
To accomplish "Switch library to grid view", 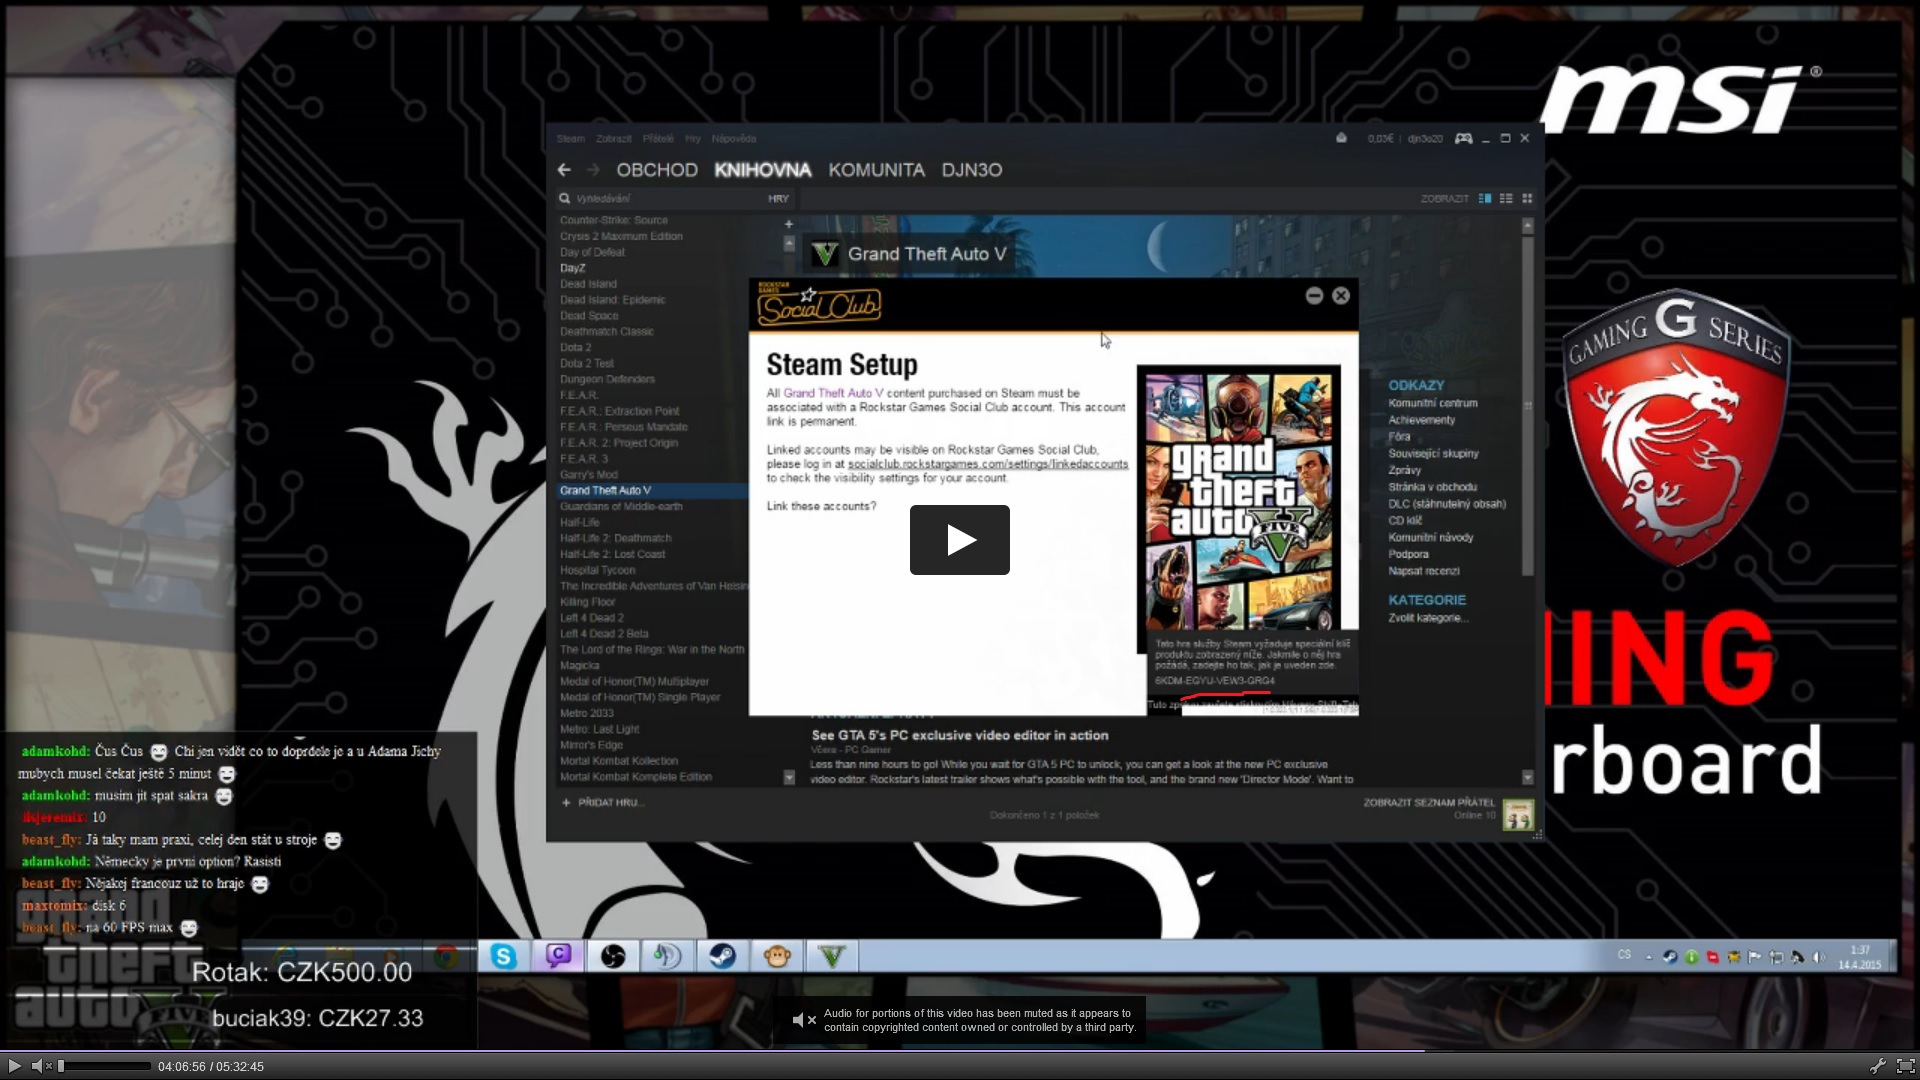I will pos(1527,199).
